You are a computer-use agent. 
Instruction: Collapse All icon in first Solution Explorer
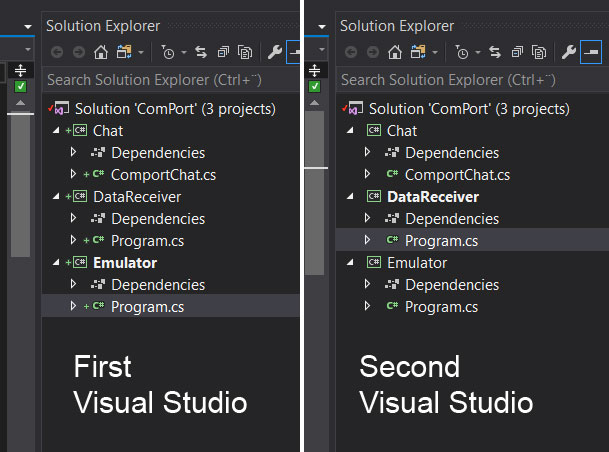[223, 52]
